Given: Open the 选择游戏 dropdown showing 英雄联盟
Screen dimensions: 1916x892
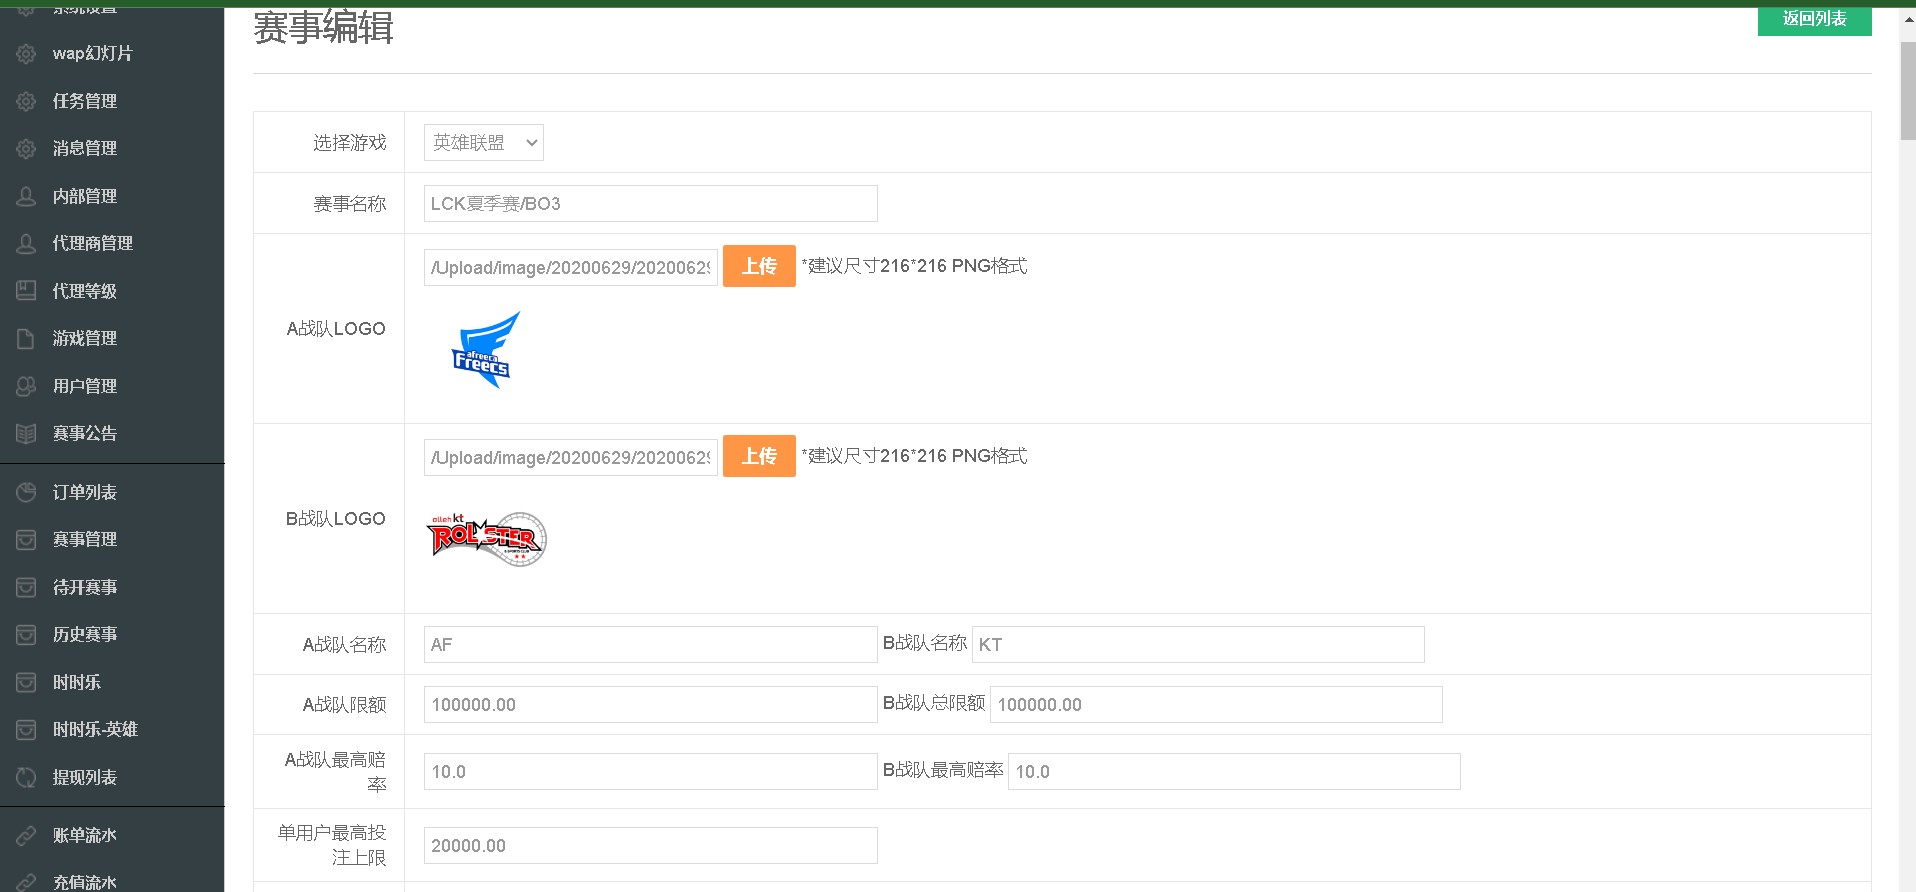Looking at the screenshot, I should pos(483,143).
